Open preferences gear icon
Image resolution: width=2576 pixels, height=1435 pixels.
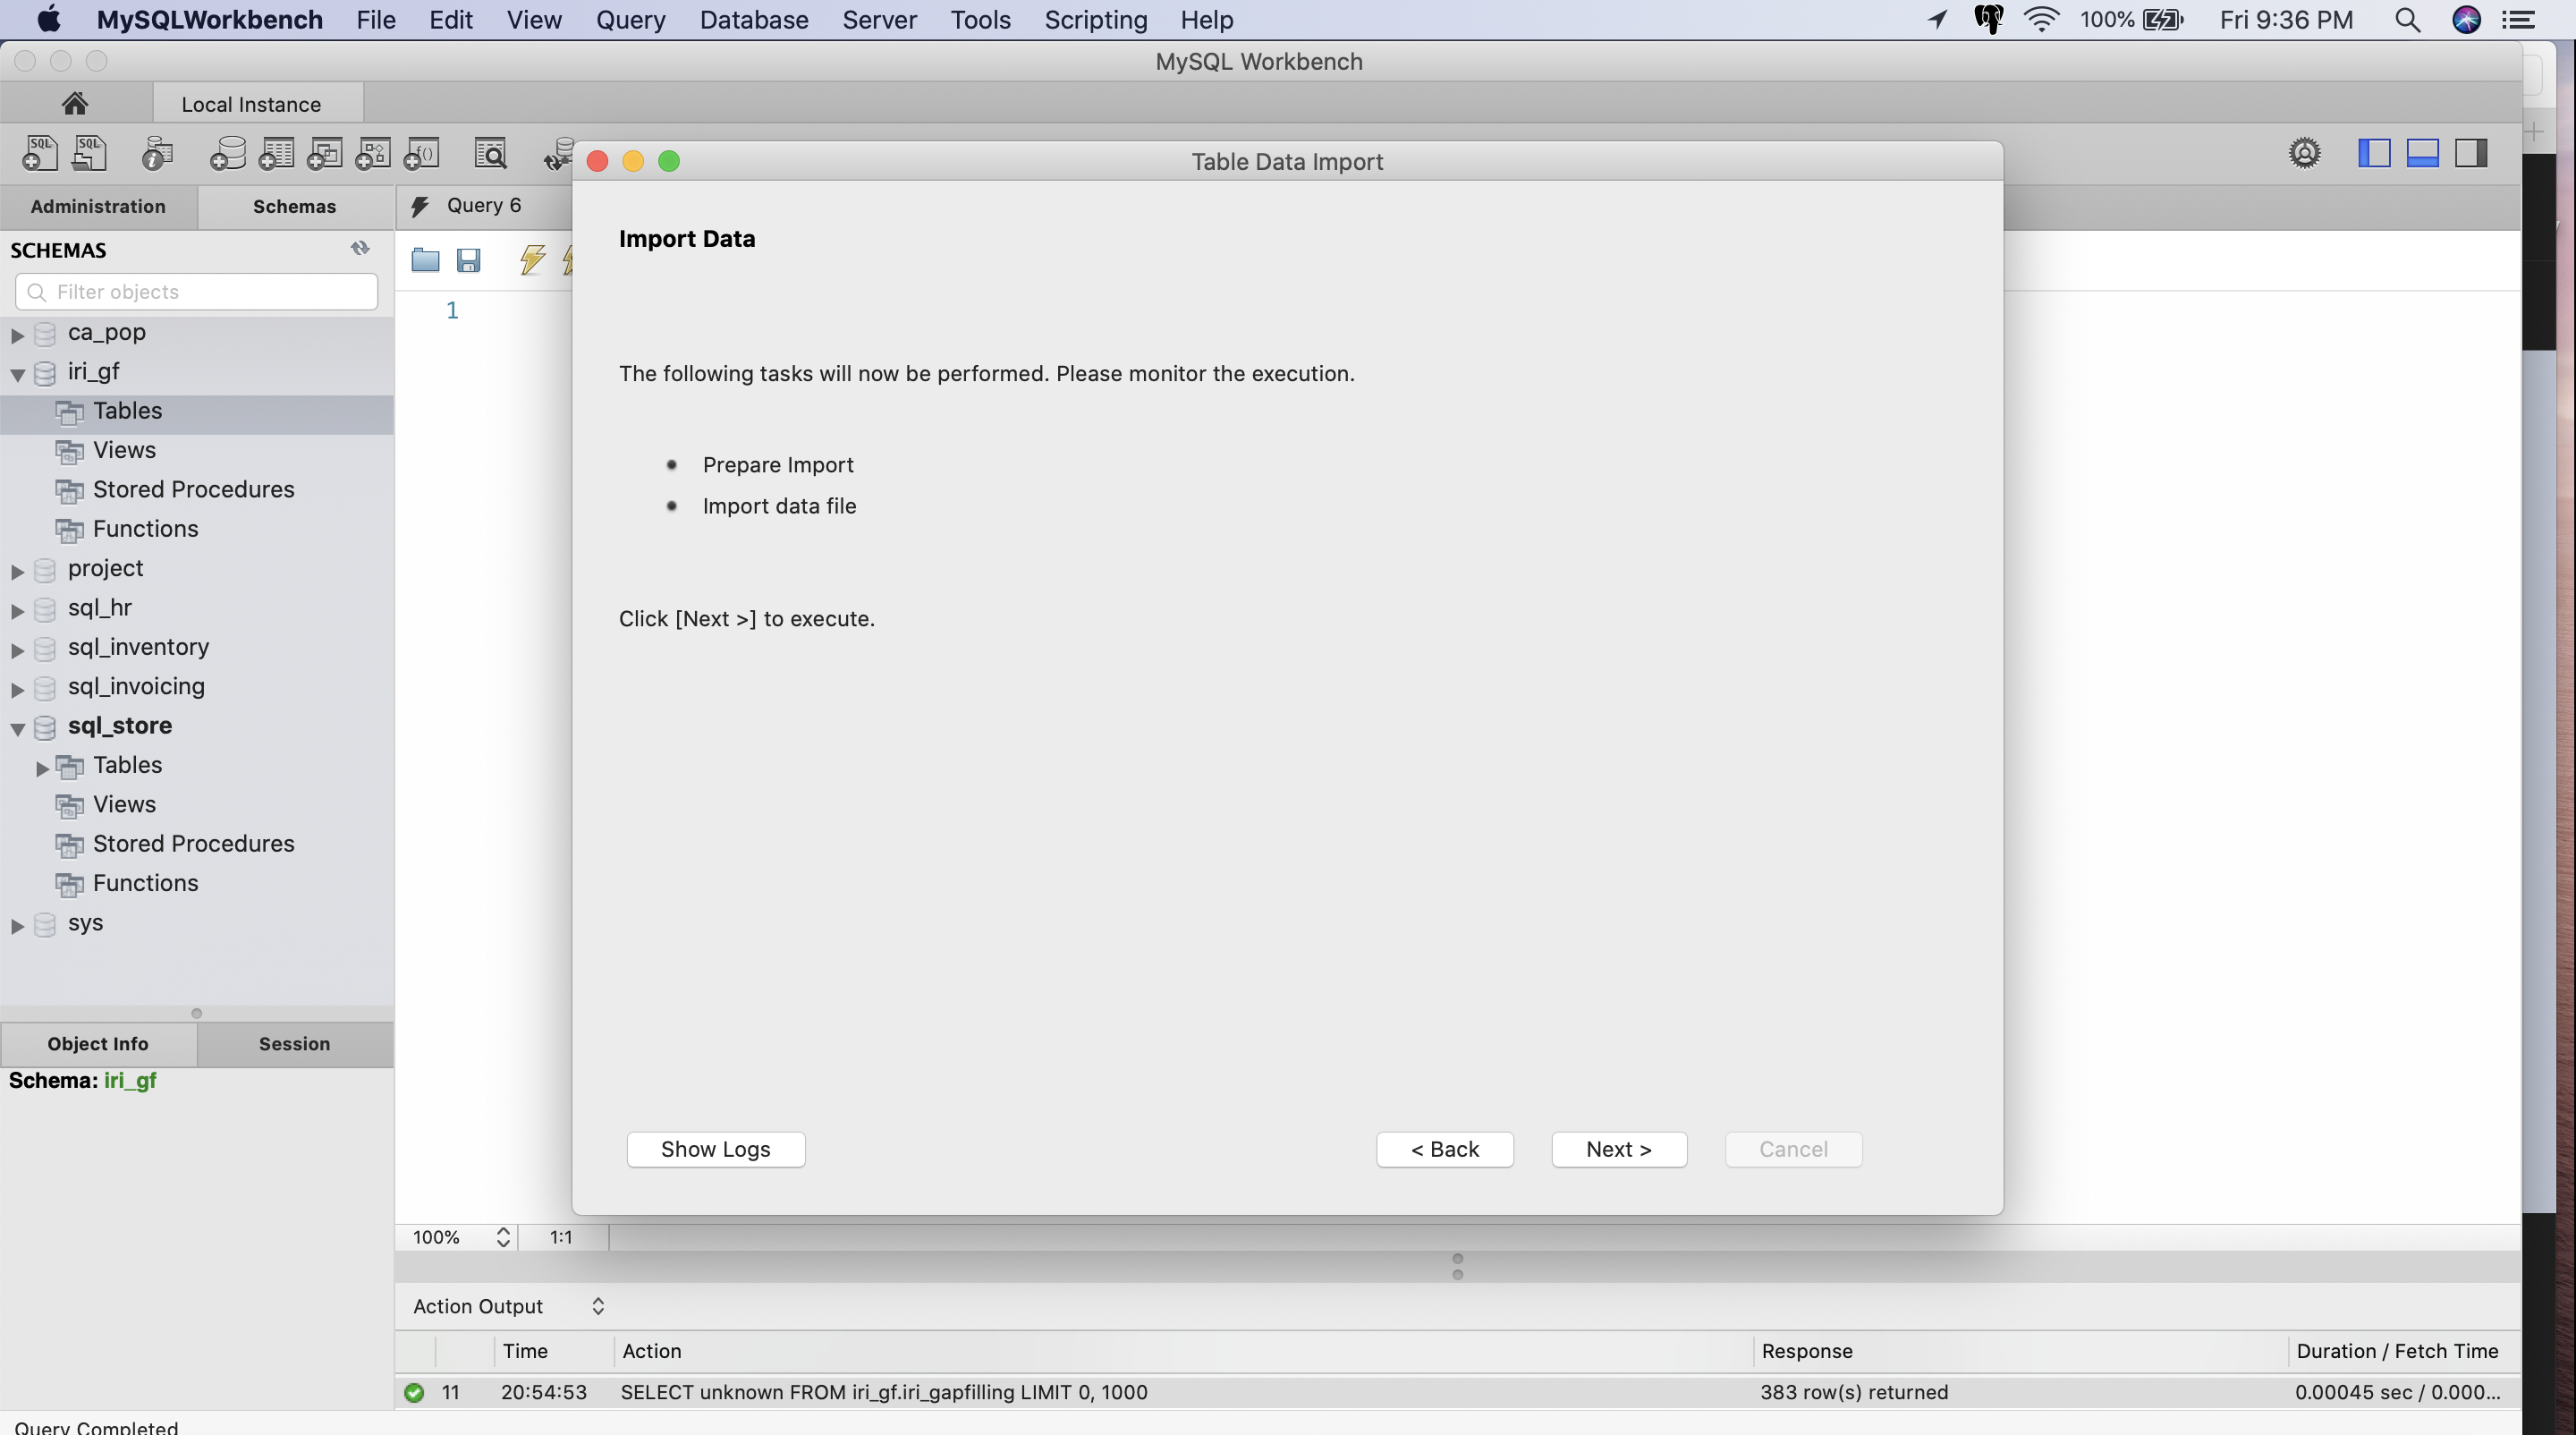click(2304, 153)
